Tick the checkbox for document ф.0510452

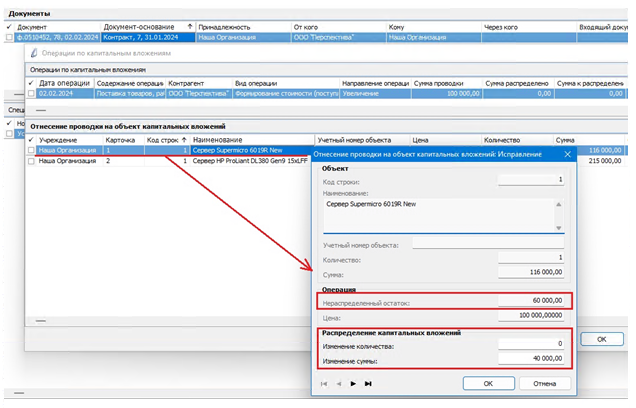coord(9,37)
